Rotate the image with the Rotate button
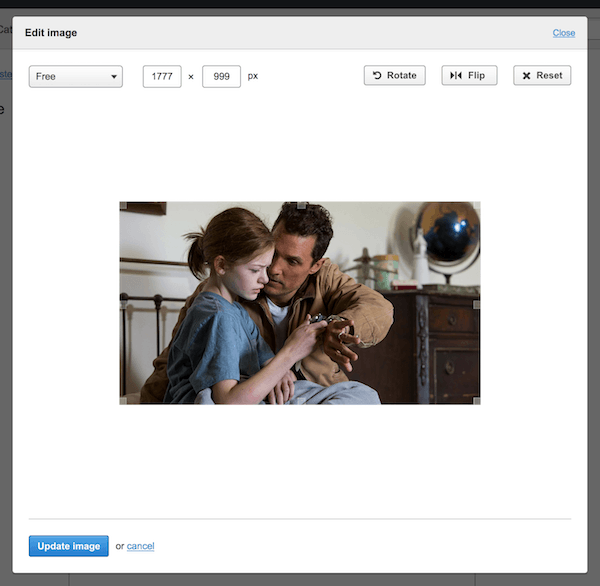The image size is (600, 586). coord(395,75)
